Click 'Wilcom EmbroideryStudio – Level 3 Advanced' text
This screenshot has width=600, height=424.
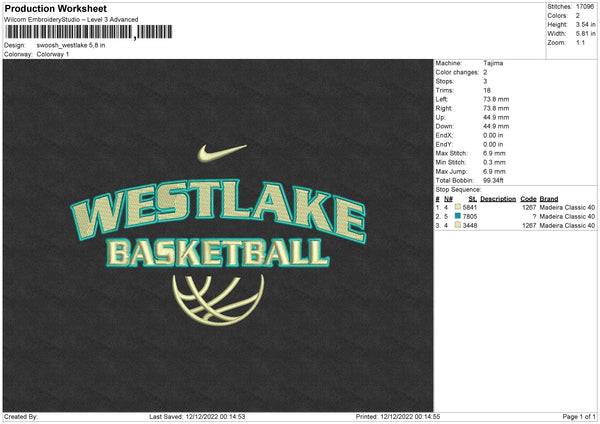(71, 20)
